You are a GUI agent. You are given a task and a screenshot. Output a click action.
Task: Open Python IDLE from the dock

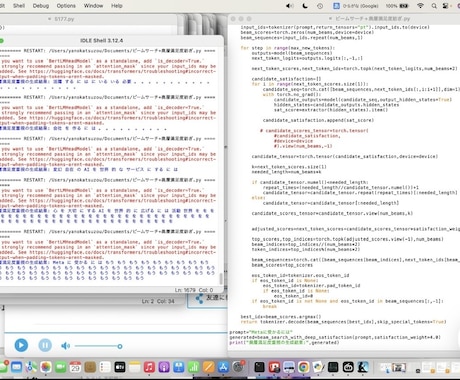click(x=318, y=367)
